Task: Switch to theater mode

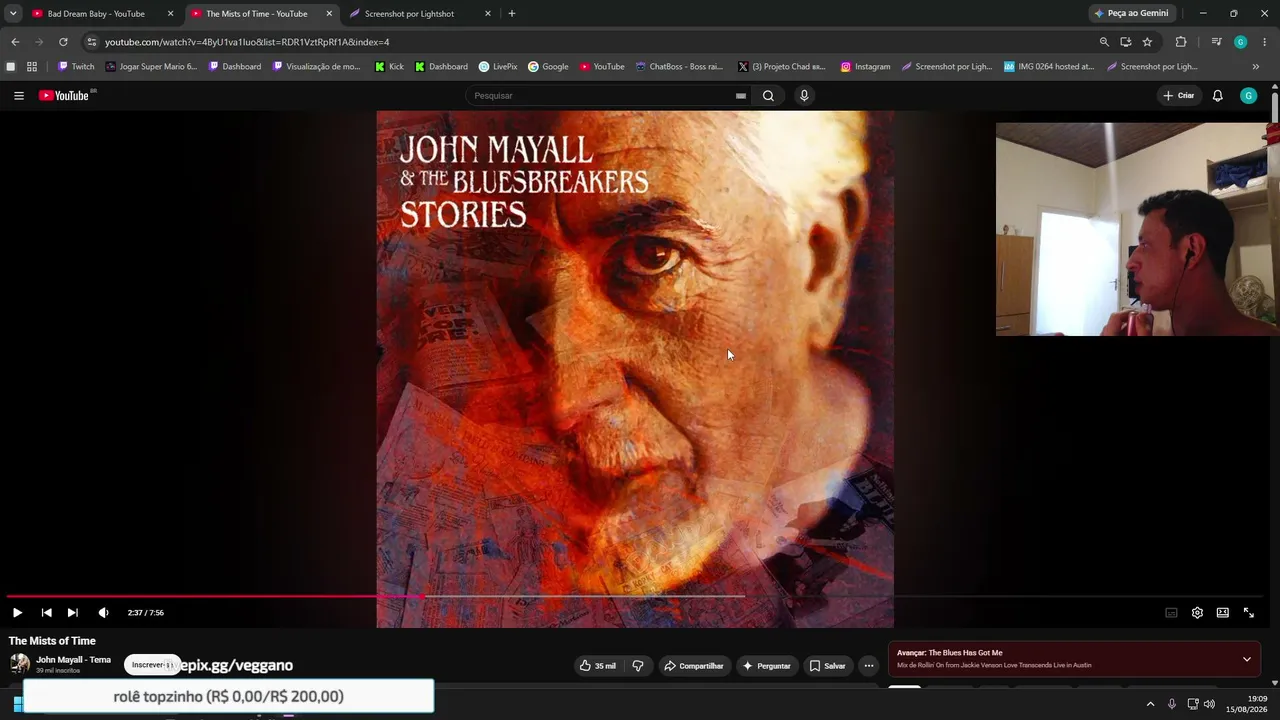Action: pos(1222,613)
